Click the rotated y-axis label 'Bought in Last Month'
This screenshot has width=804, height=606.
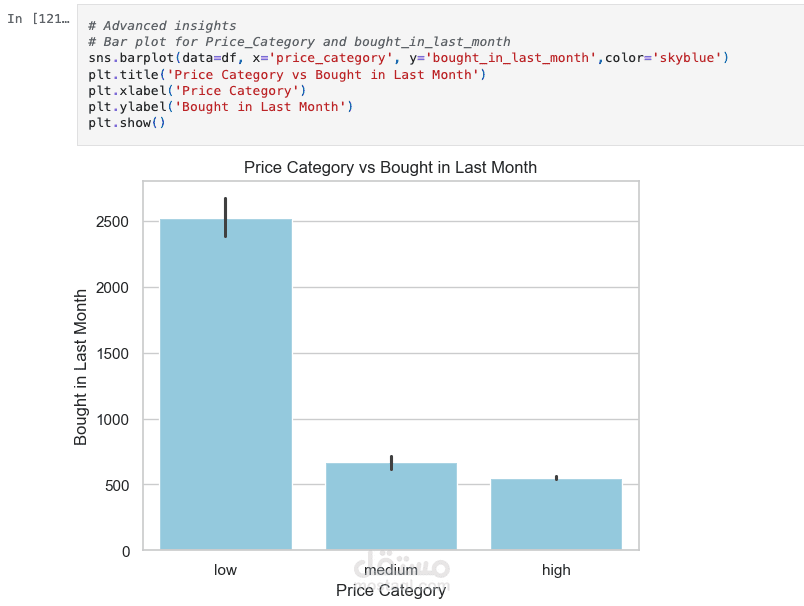[x=81, y=366]
